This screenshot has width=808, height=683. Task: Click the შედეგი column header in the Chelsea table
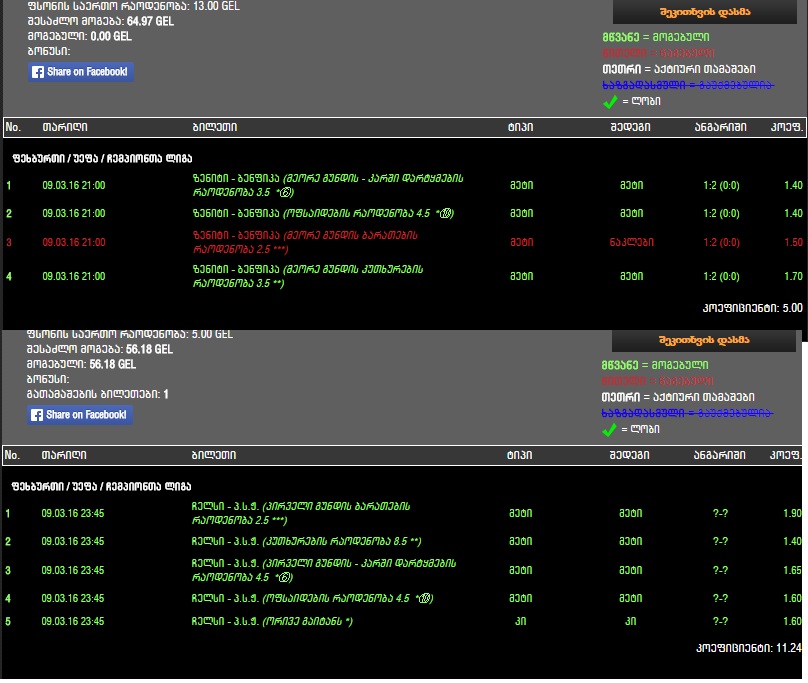pyautogui.click(x=630, y=455)
